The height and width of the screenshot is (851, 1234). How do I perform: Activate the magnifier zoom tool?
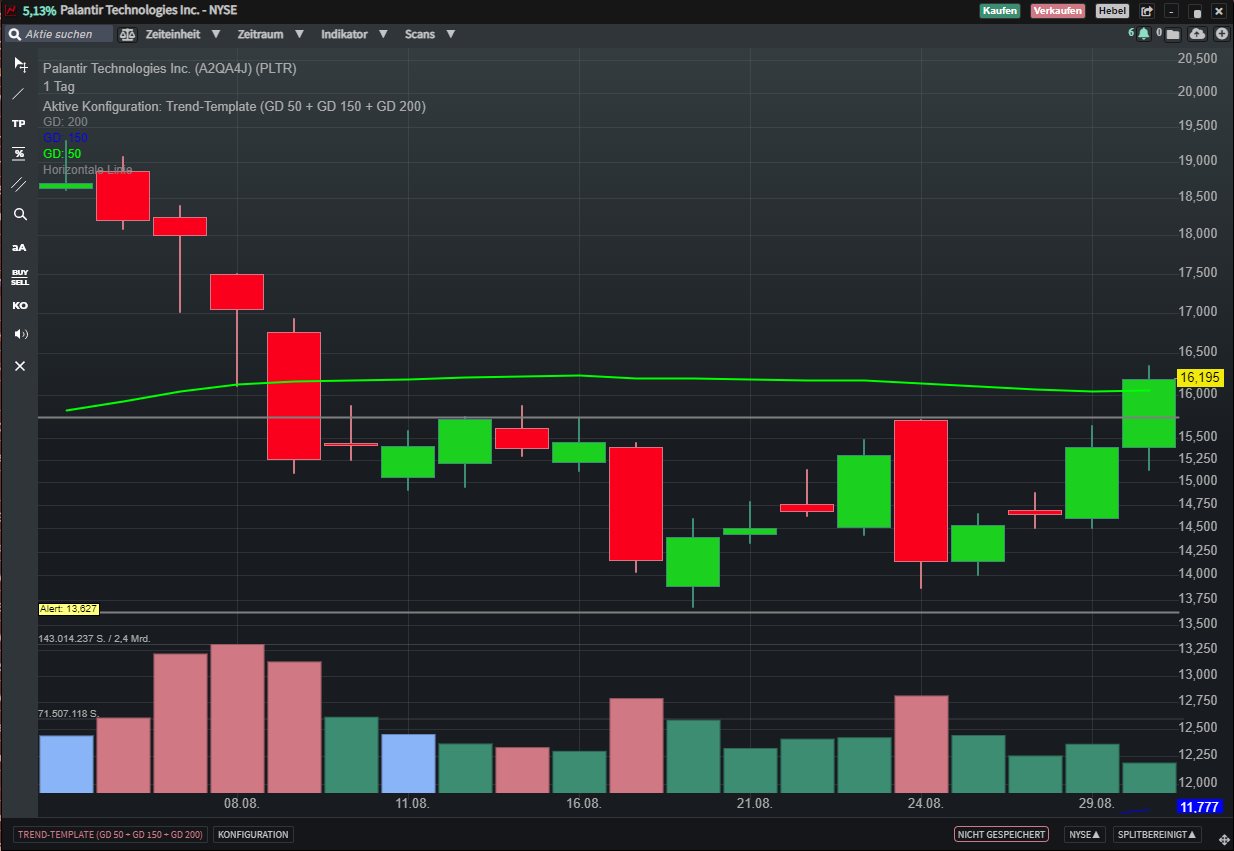(x=20, y=214)
